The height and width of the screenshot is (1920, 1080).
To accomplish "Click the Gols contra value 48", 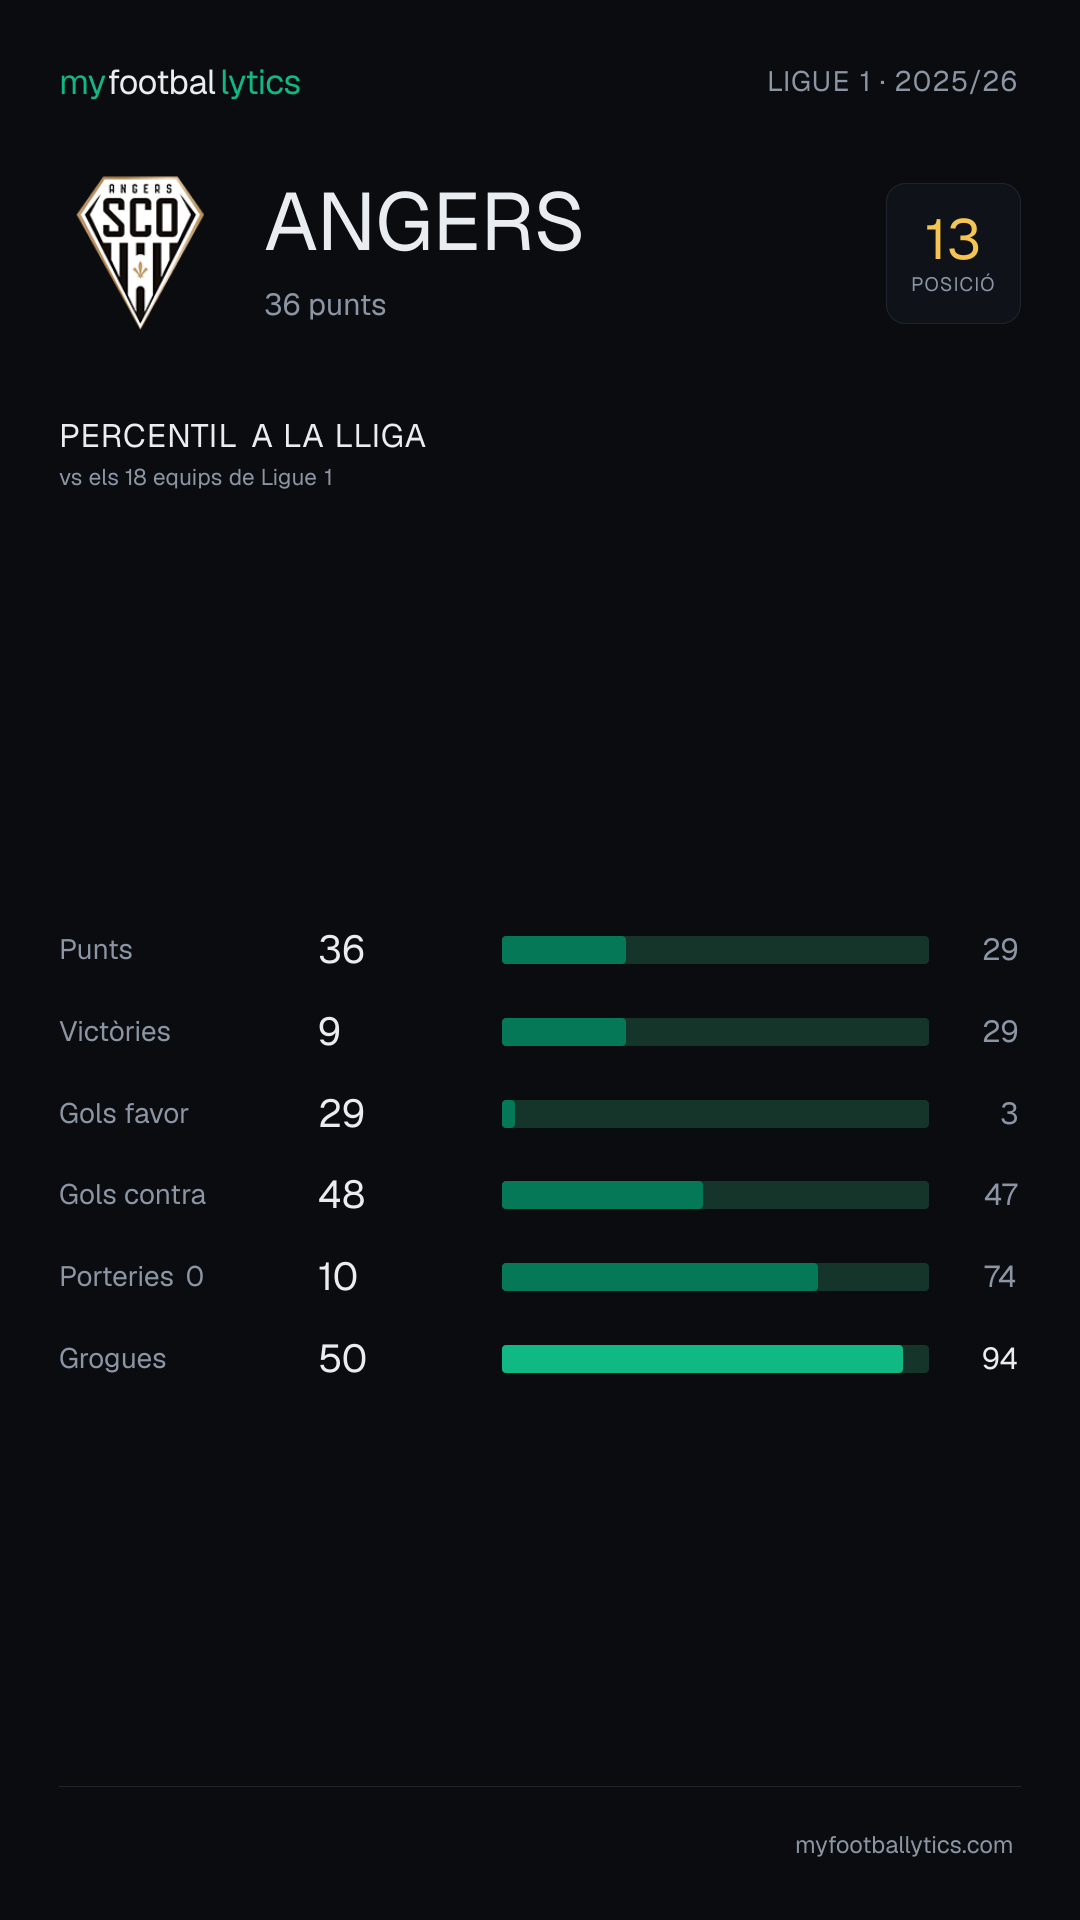I will click(342, 1195).
